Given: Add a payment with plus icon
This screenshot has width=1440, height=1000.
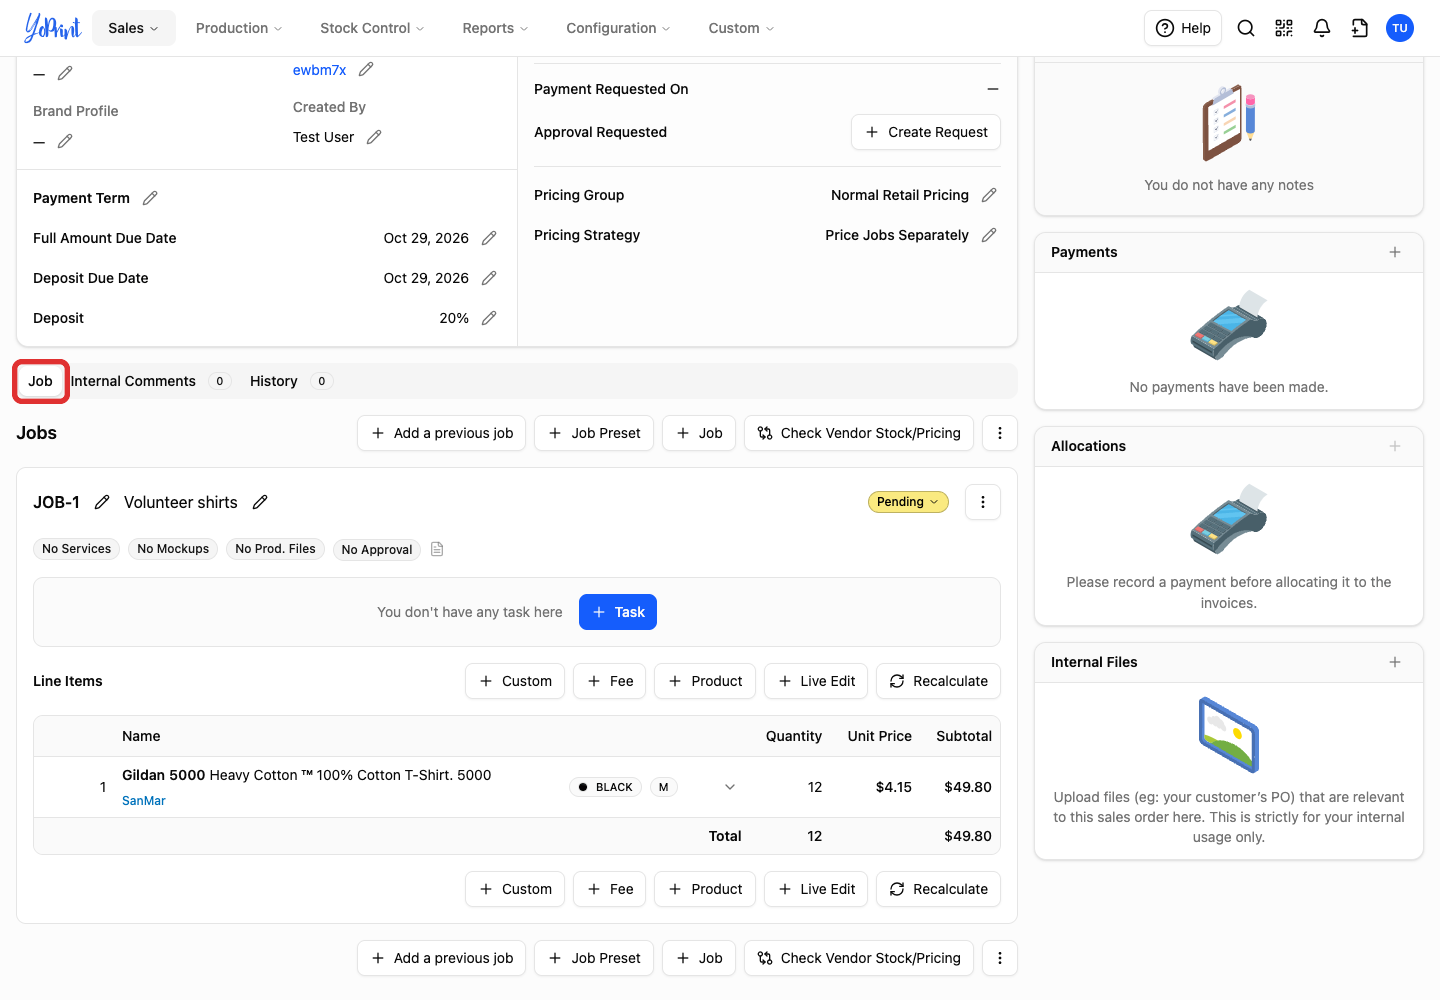Looking at the screenshot, I should click(1395, 252).
